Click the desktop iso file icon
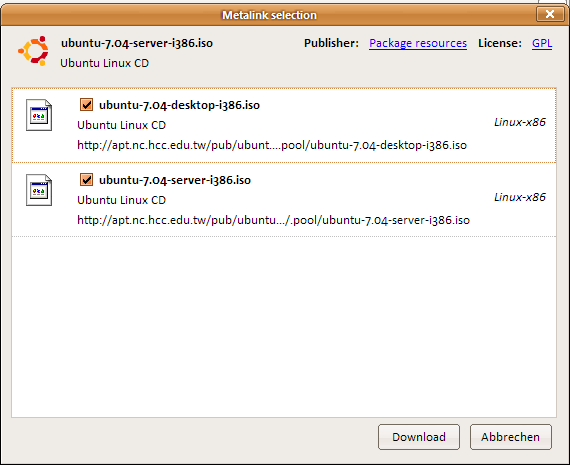 pos(39,115)
